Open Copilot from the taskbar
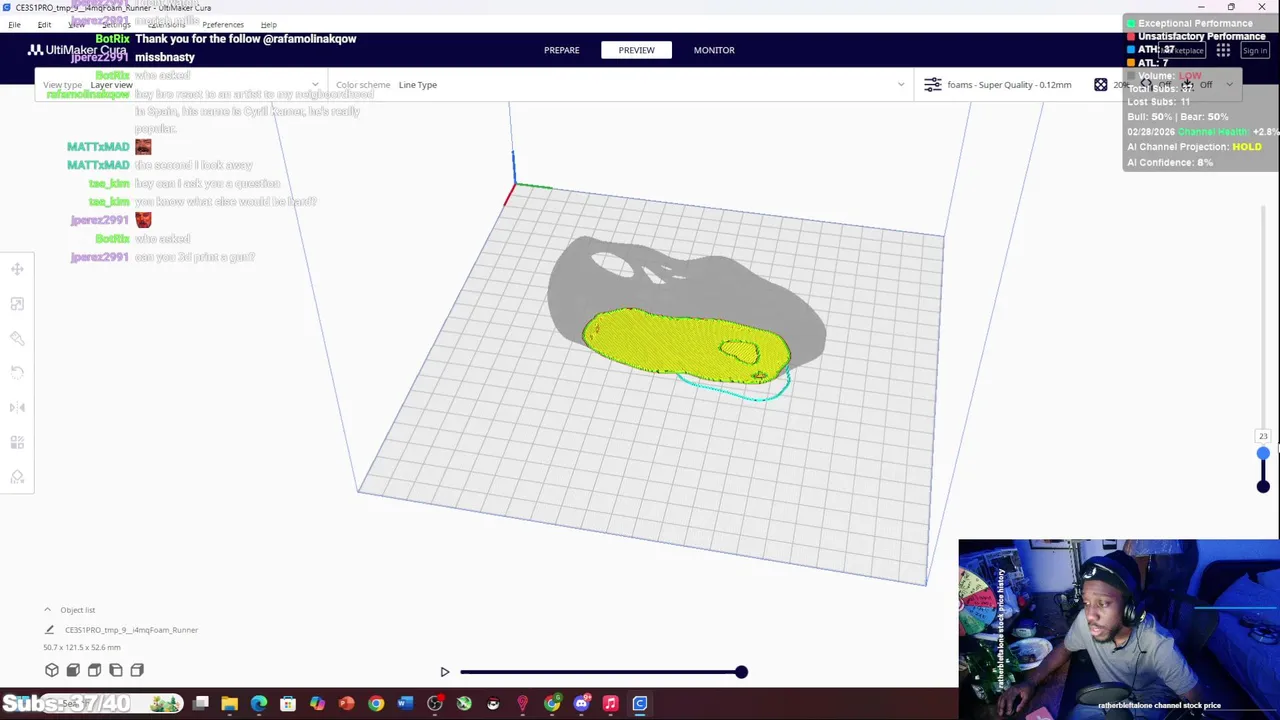The image size is (1280, 720). (317, 704)
